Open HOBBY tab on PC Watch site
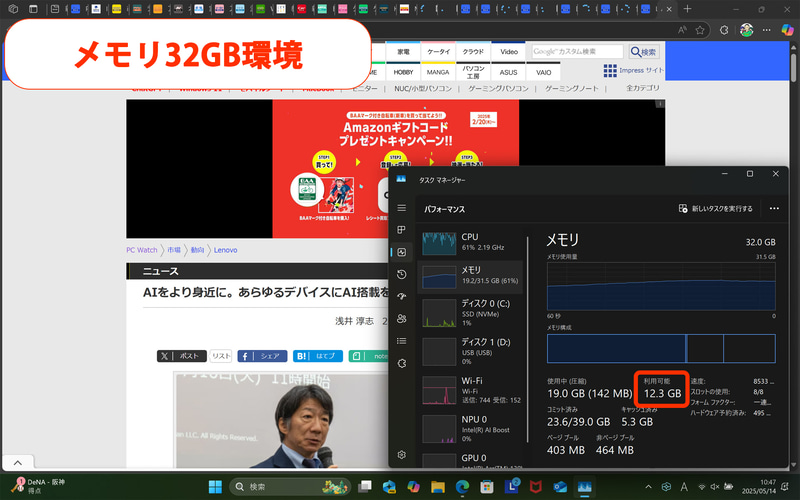 point(403,72)
